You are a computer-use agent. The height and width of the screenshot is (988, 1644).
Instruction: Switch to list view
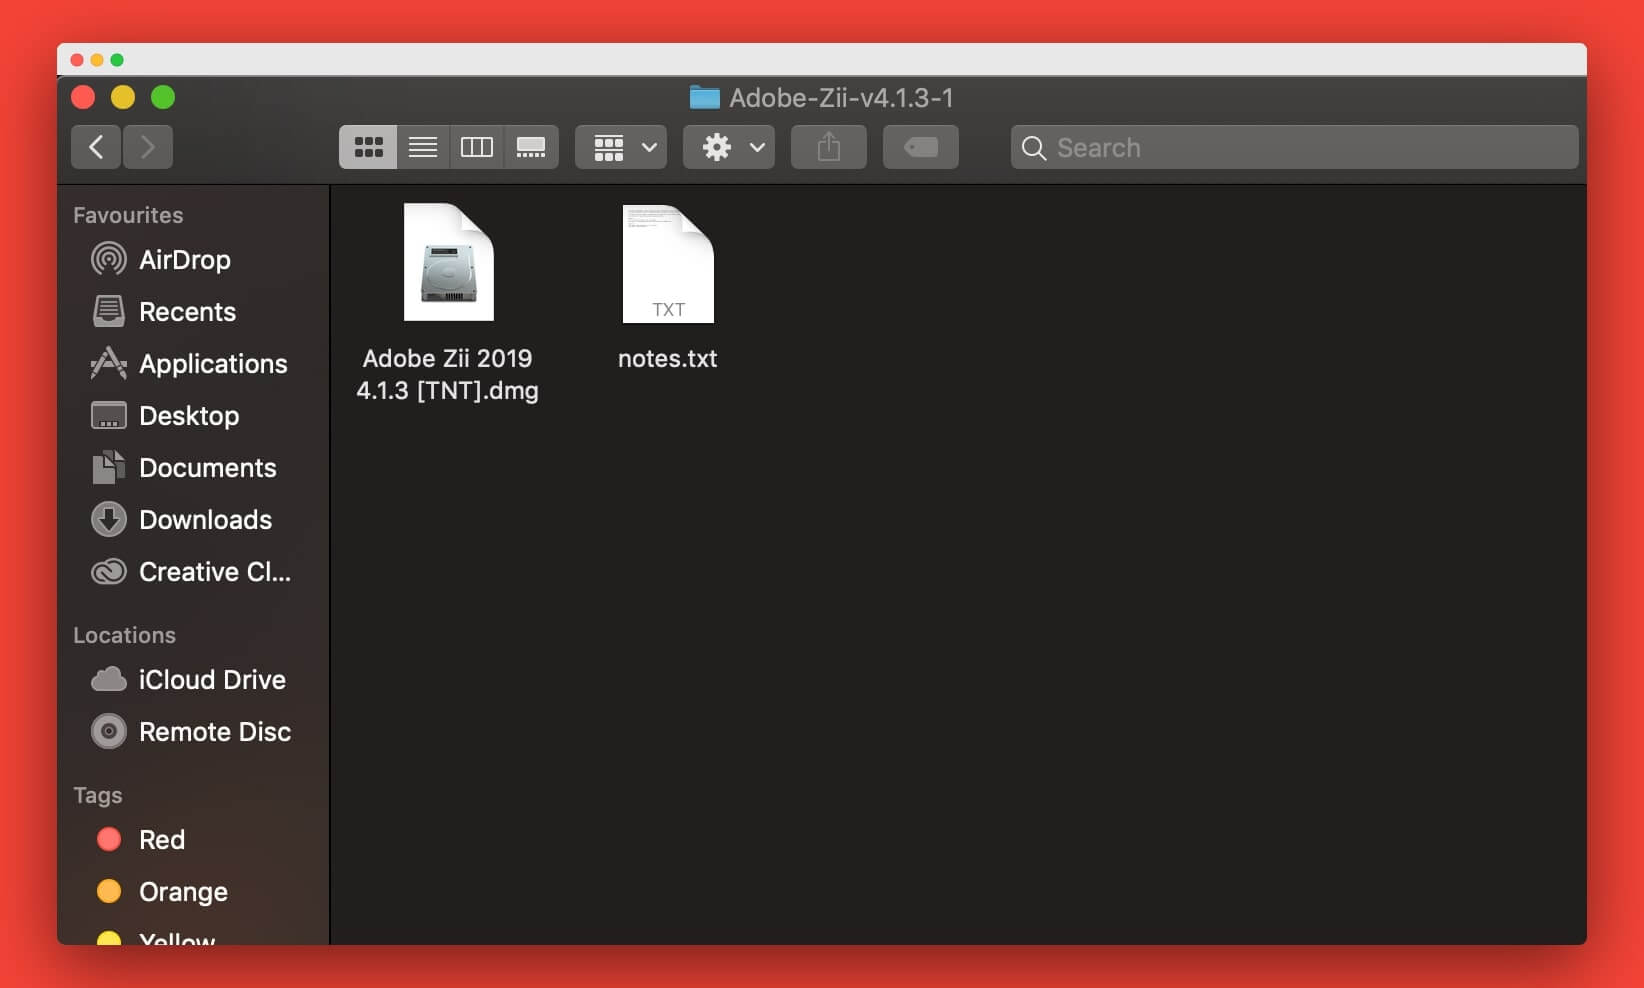423,147
